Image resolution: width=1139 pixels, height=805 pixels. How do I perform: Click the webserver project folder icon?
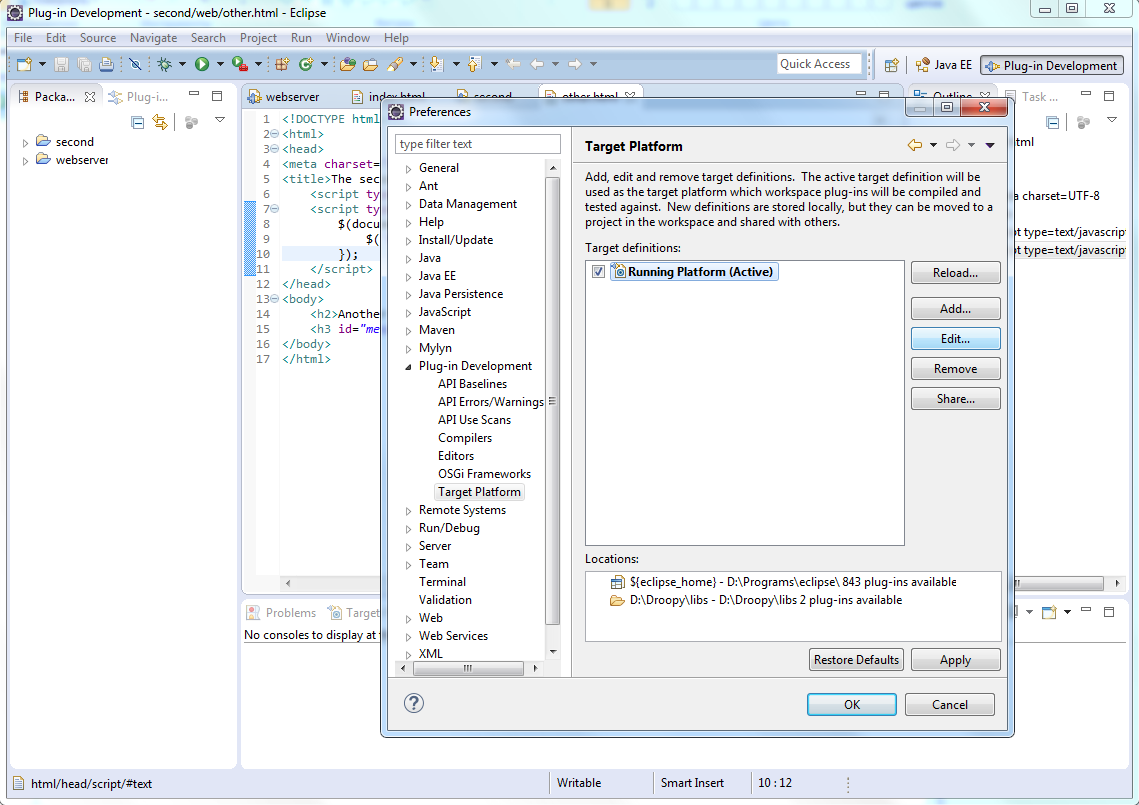pos(44,159)
